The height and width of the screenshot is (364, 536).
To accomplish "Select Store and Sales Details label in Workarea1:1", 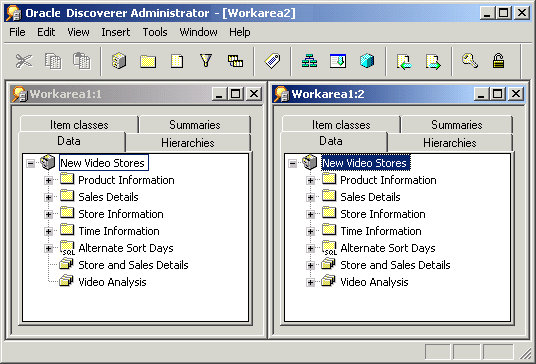I will (133, 265).
